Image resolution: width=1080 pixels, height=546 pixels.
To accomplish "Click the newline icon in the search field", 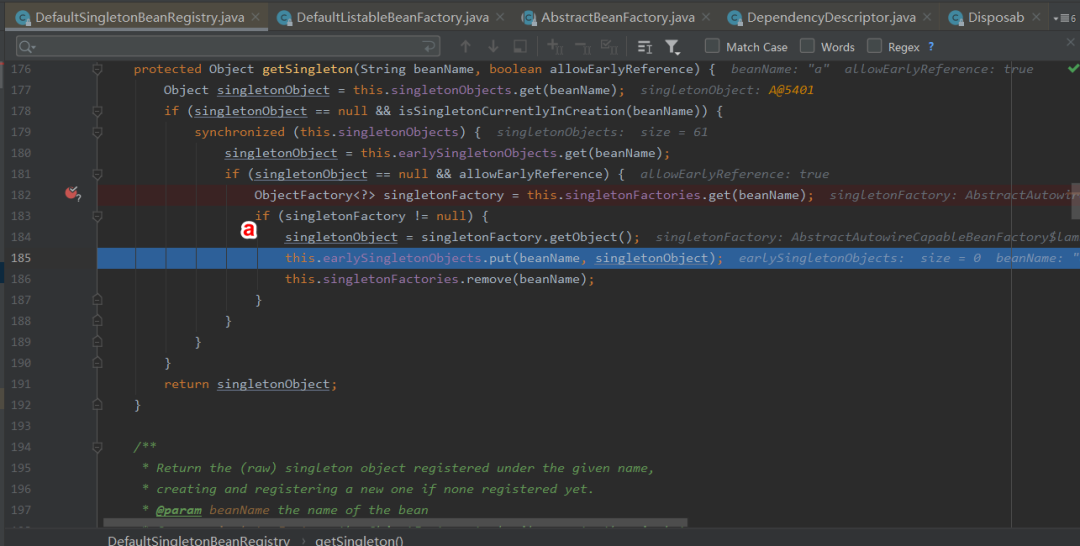I will [429, 47].
